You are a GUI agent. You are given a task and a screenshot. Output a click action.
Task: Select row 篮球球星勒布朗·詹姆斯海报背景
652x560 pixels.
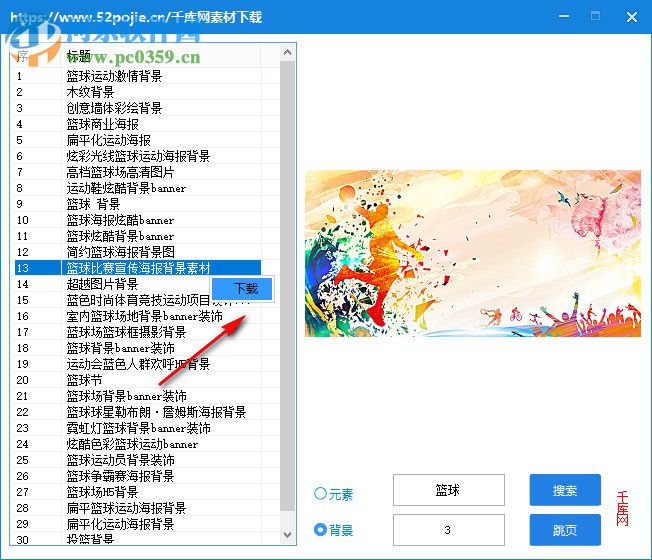click(138, 412)
